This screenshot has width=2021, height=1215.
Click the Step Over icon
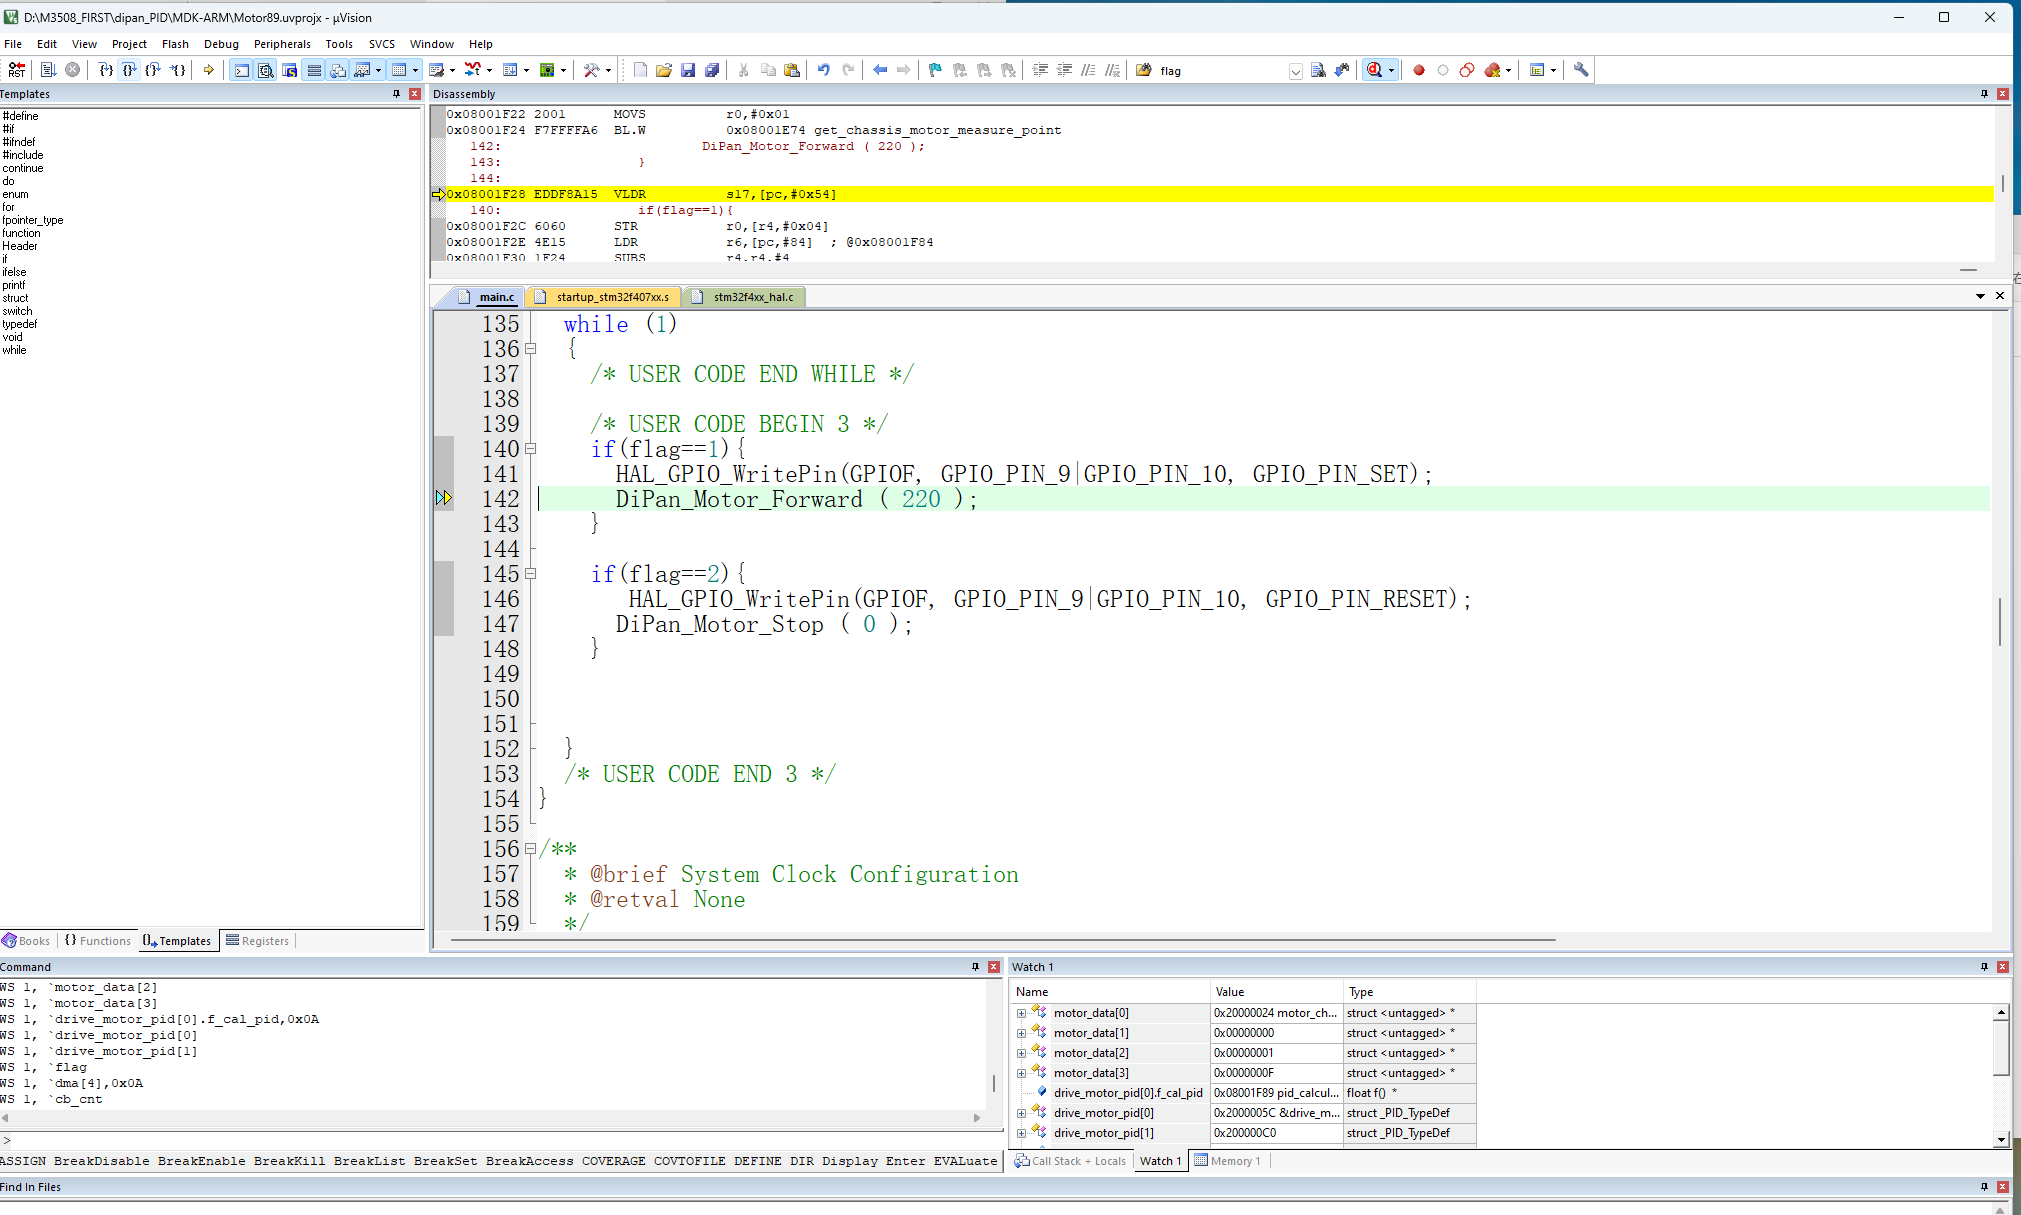129,70
